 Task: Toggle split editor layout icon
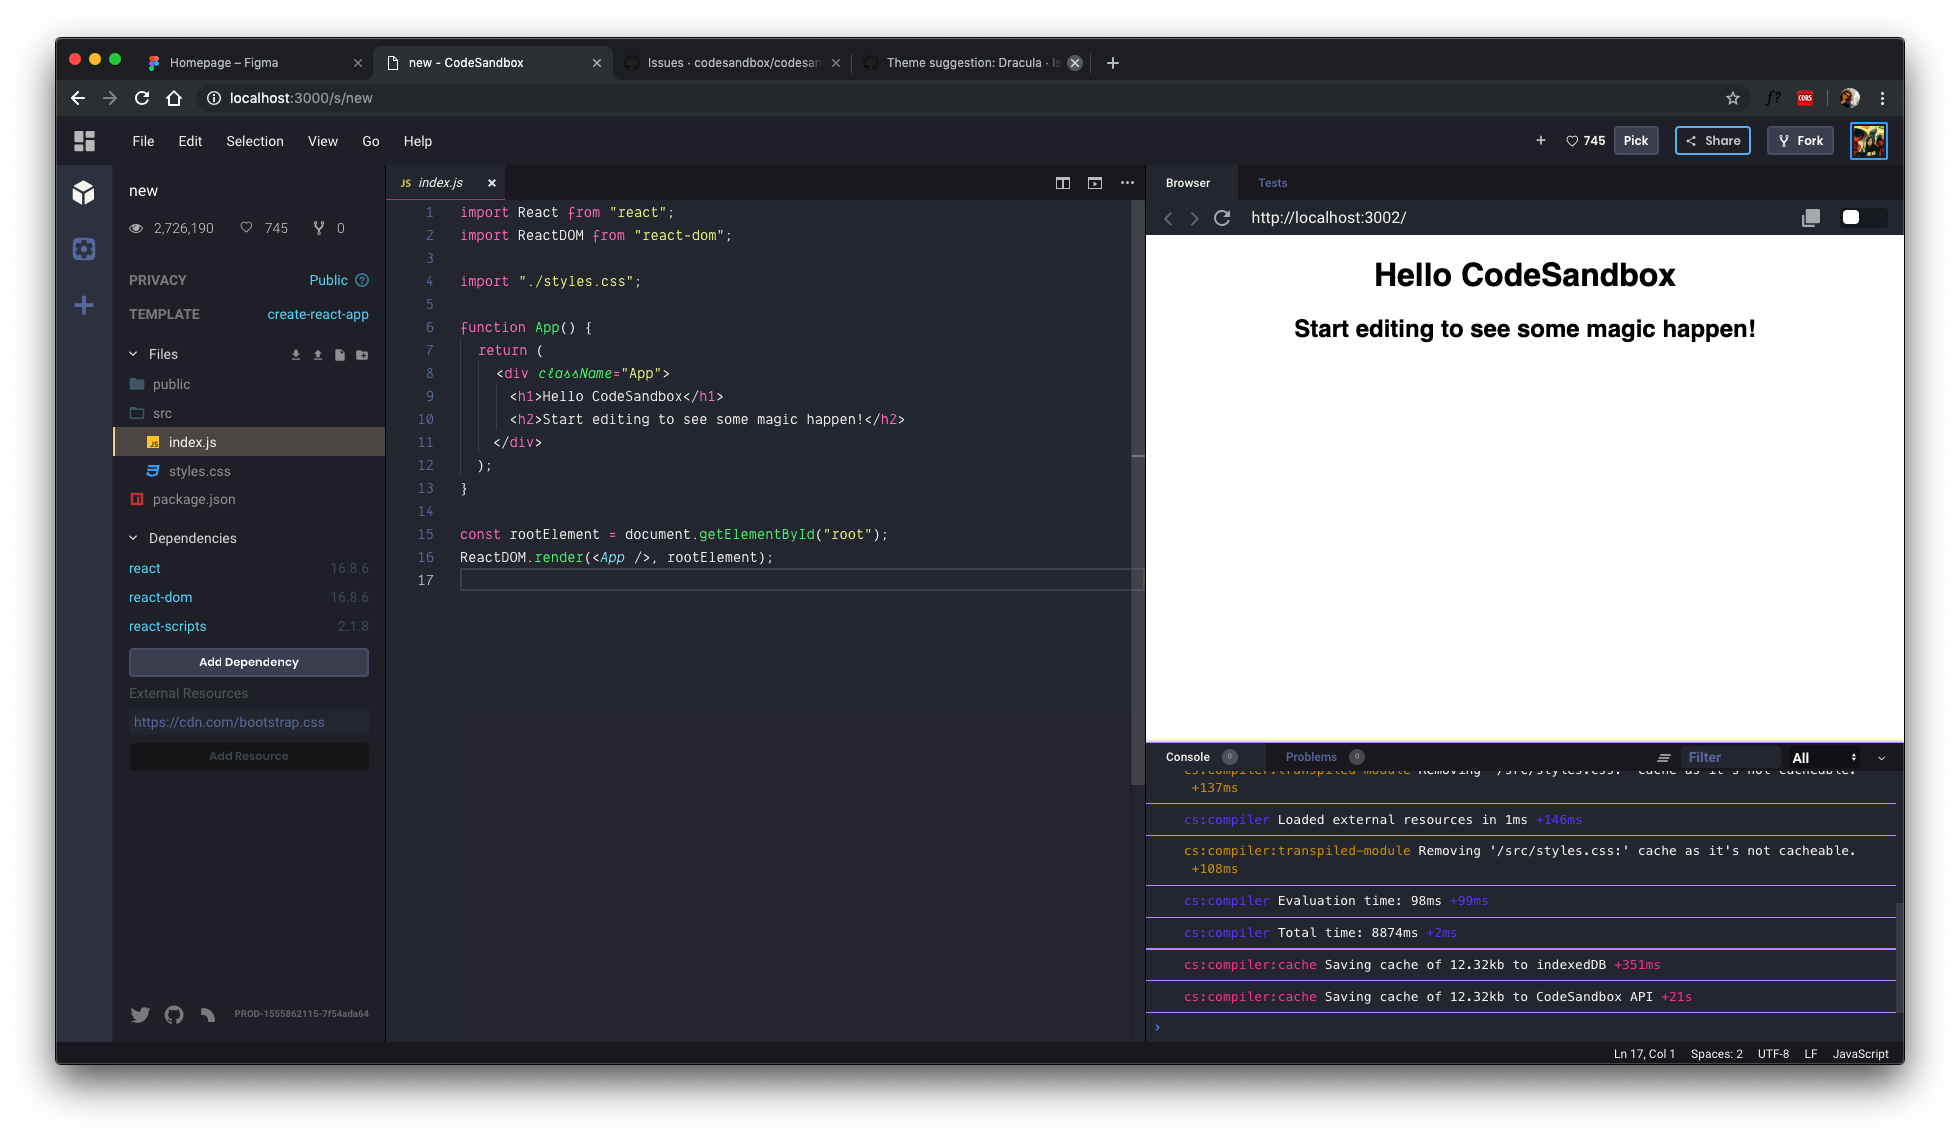[x=1062, y=183]
